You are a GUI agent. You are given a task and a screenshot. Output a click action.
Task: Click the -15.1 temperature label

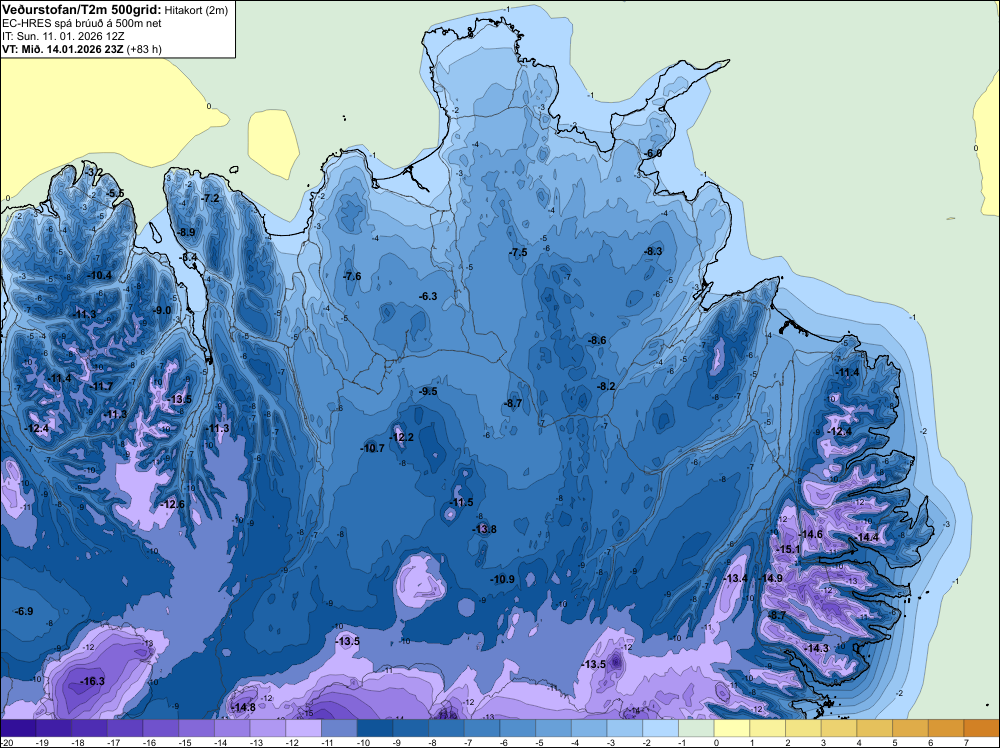tap(788, 550)
